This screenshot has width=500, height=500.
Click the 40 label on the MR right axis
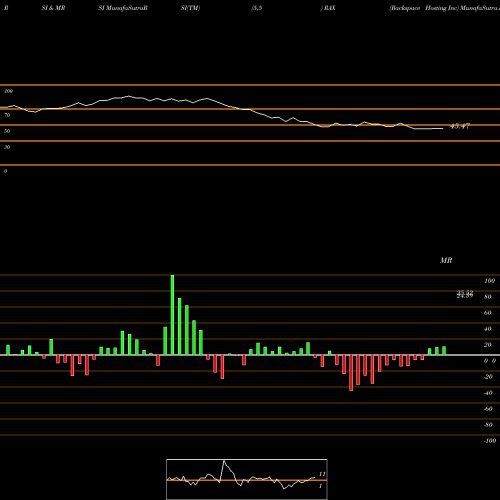488,329
